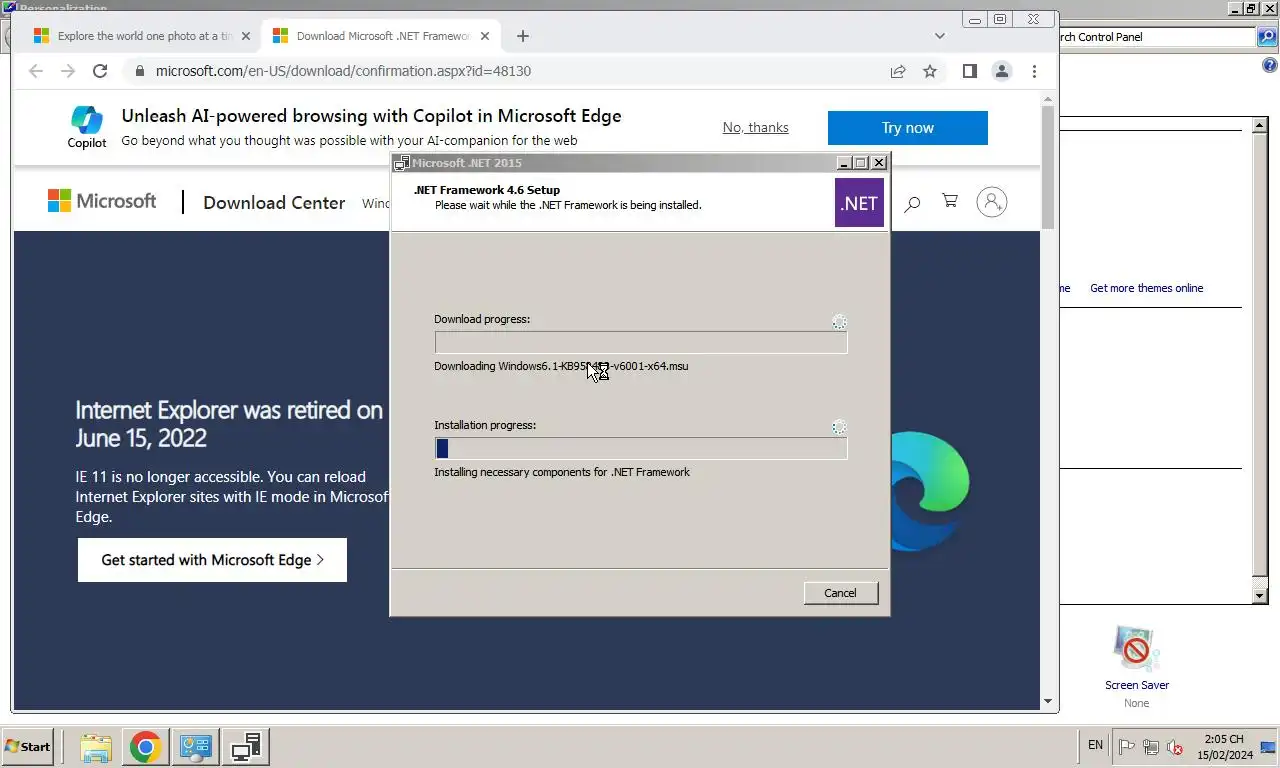Click the browser scrollbar down arrow
1280x768 pixels.
coord(1048,702)
